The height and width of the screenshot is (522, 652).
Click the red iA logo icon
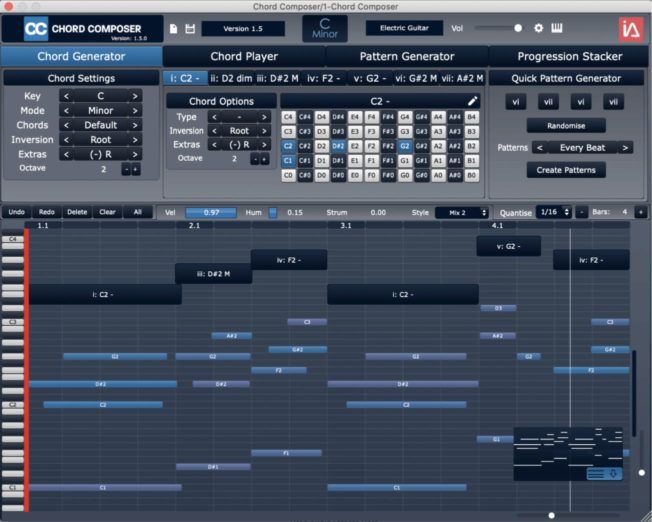[x=631, y=29]
